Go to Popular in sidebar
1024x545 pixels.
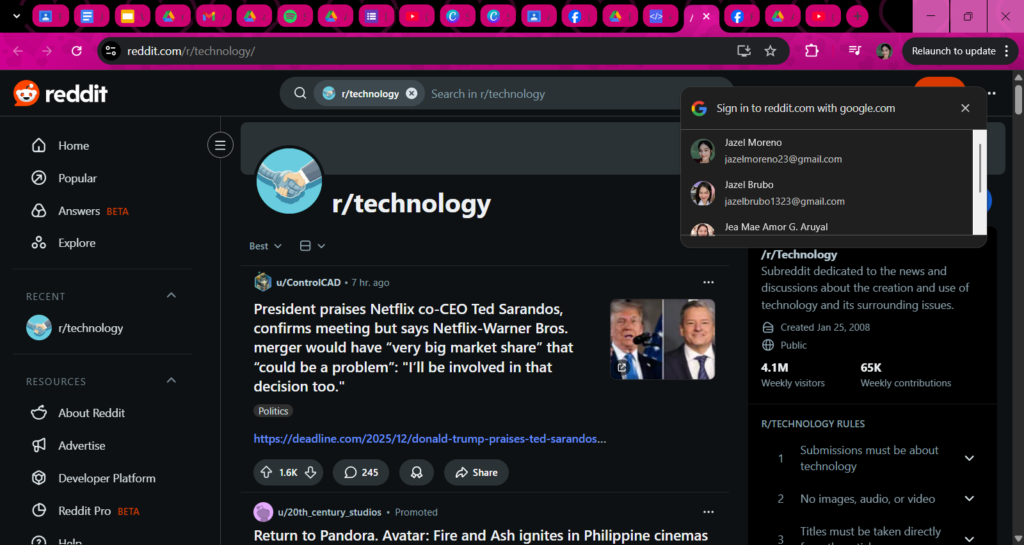pyautogui.click(x=77, y=178)
